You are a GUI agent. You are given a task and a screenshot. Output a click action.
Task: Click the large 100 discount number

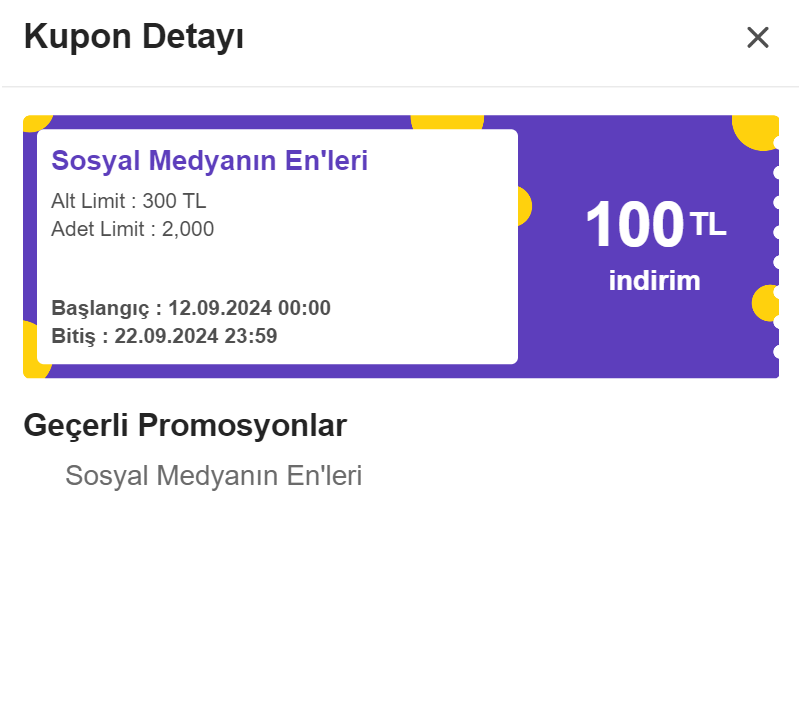point(634,225)
